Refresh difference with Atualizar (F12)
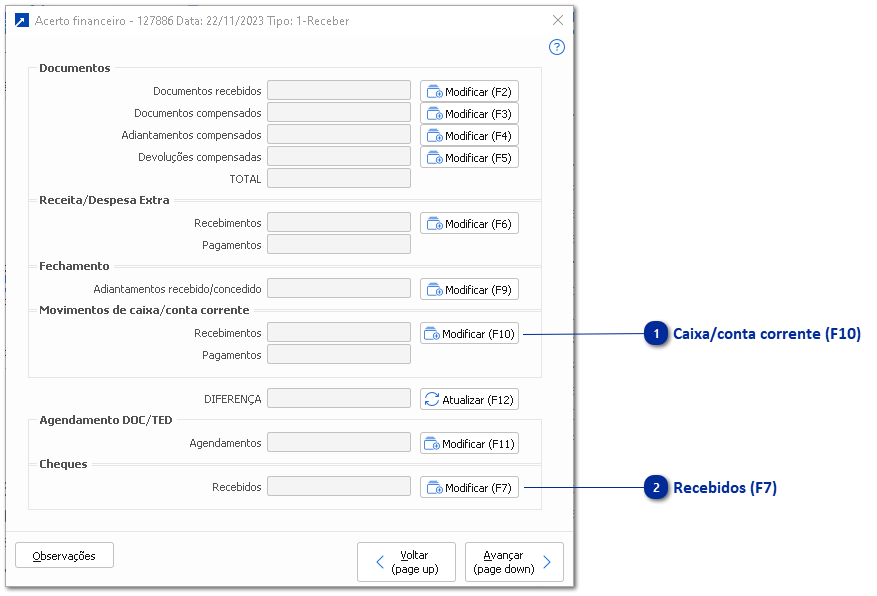 [x=469, y=400]
